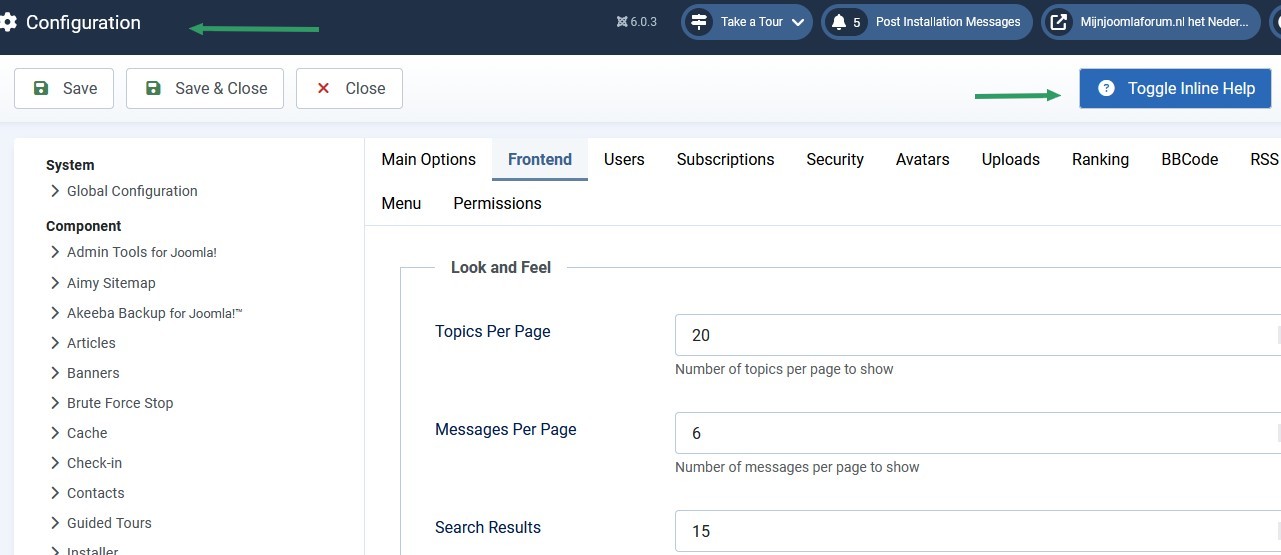This screenshot has width=1281, height=555.
Task: Click the Configuration gear icon in header
Action: (x=9, y=22)
